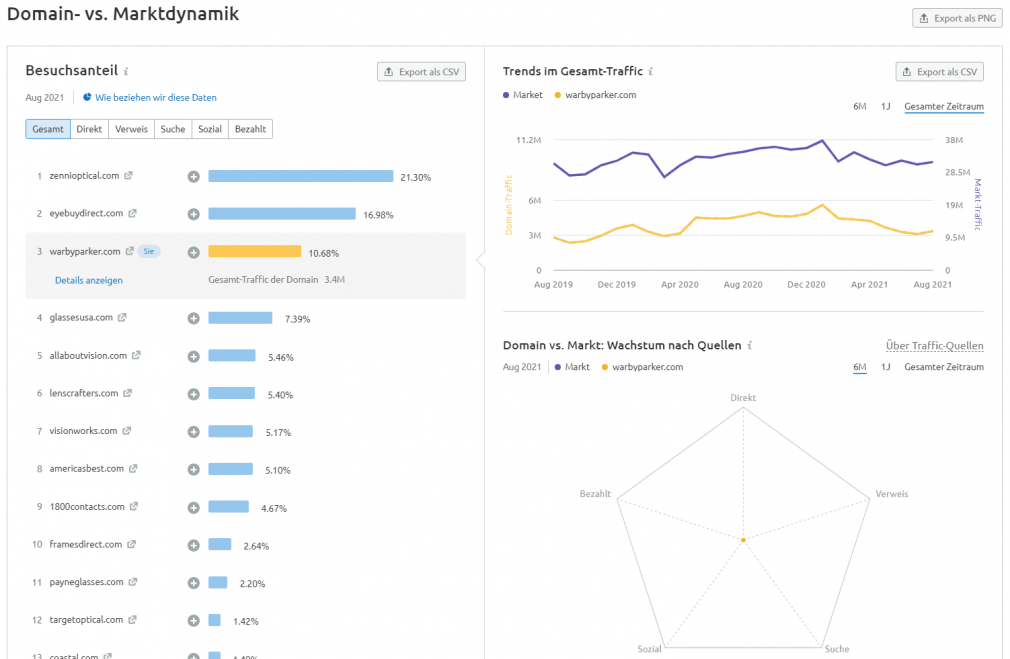This screenshot has height=659, width=1010.
Task: Select Gesamter Zeitraum for trends chart
Action: [944, 106]
